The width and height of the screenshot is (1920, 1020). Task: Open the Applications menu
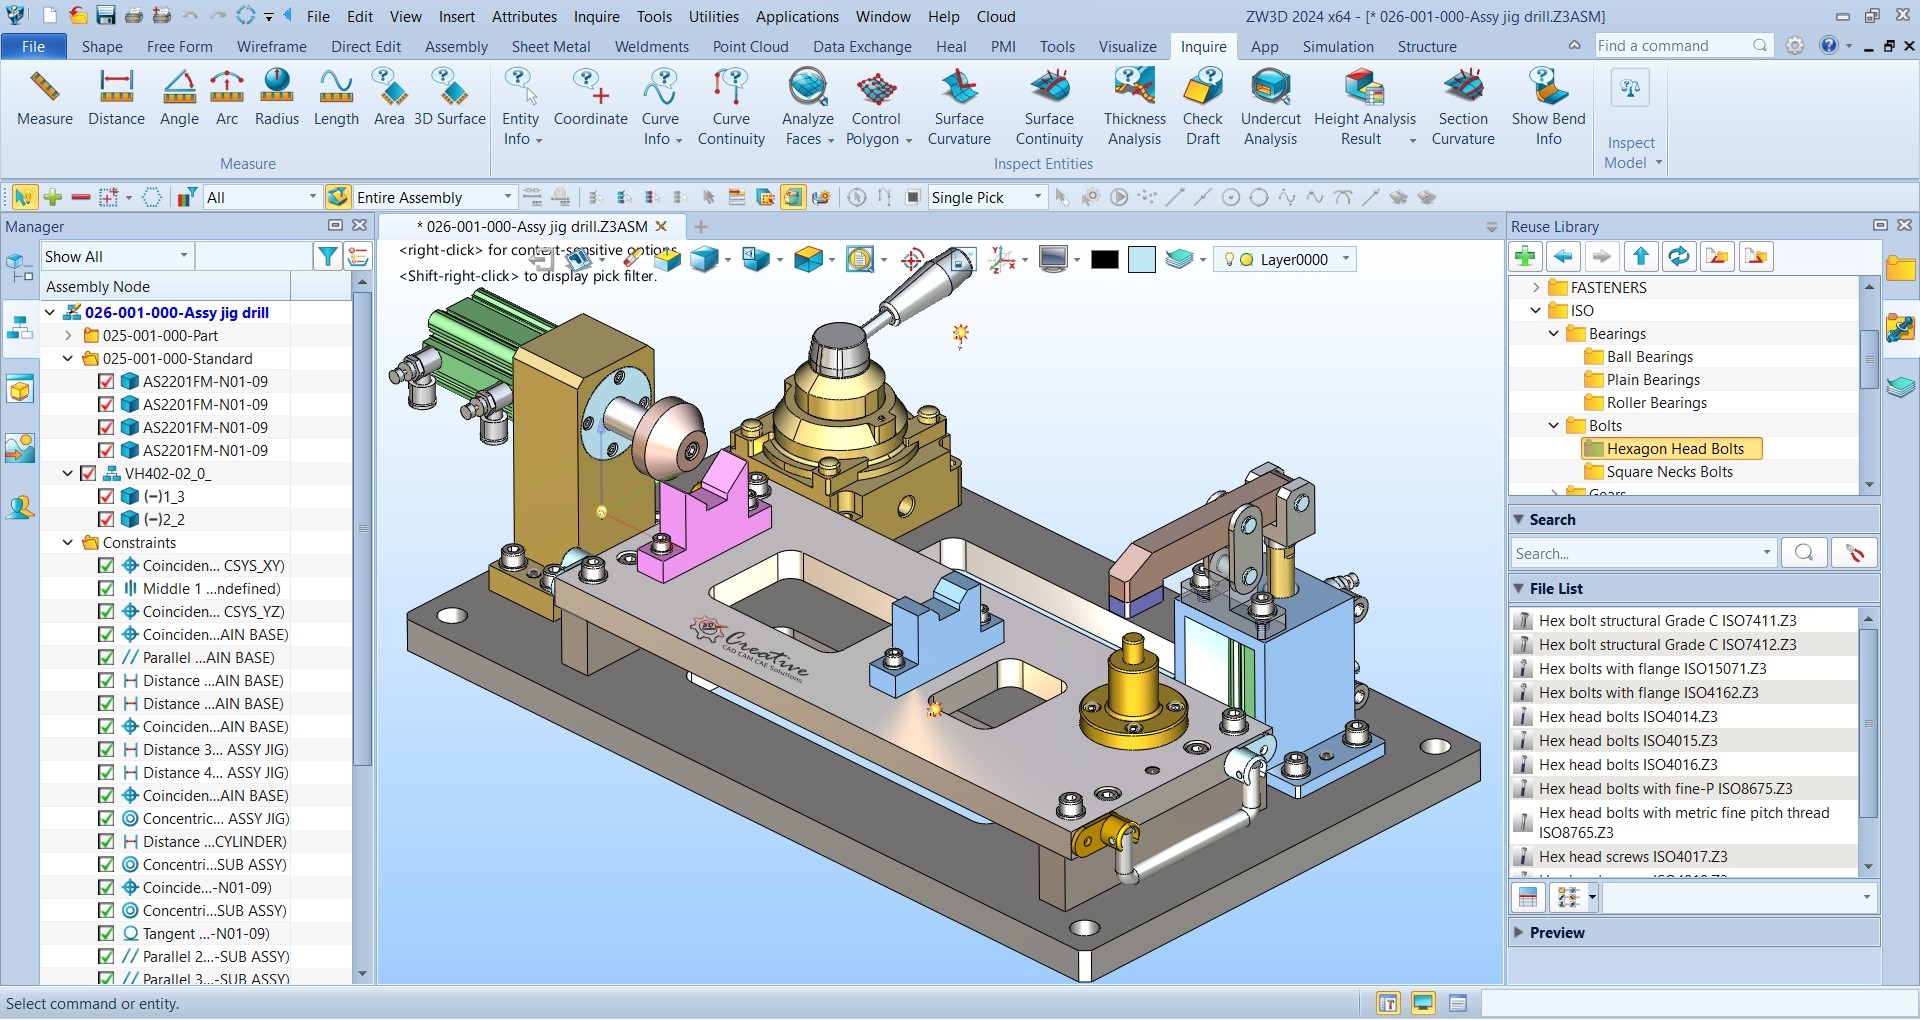797,16
